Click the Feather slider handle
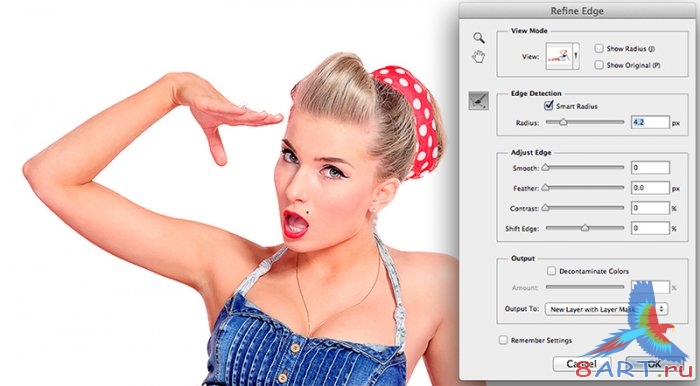The image size is (700, 386). (x=545, y=188)
